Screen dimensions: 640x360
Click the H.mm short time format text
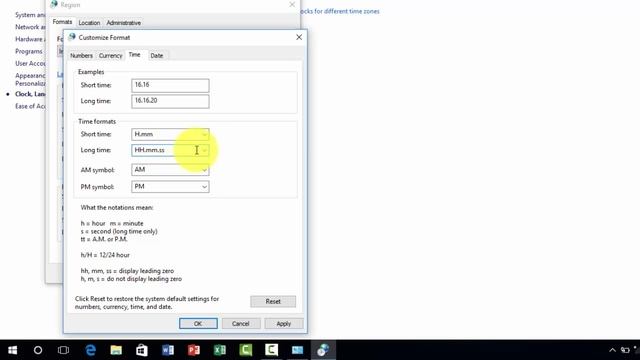click(144, 134)
